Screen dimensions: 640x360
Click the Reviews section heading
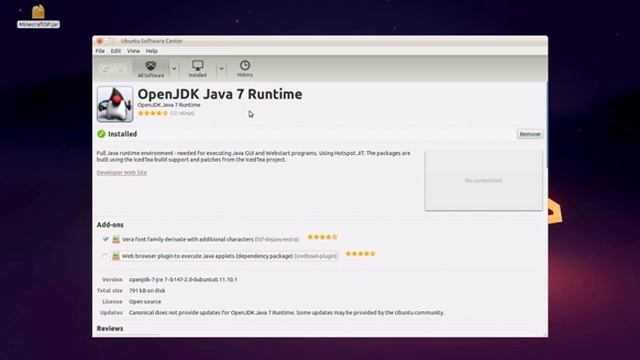[x=110, y=329]
